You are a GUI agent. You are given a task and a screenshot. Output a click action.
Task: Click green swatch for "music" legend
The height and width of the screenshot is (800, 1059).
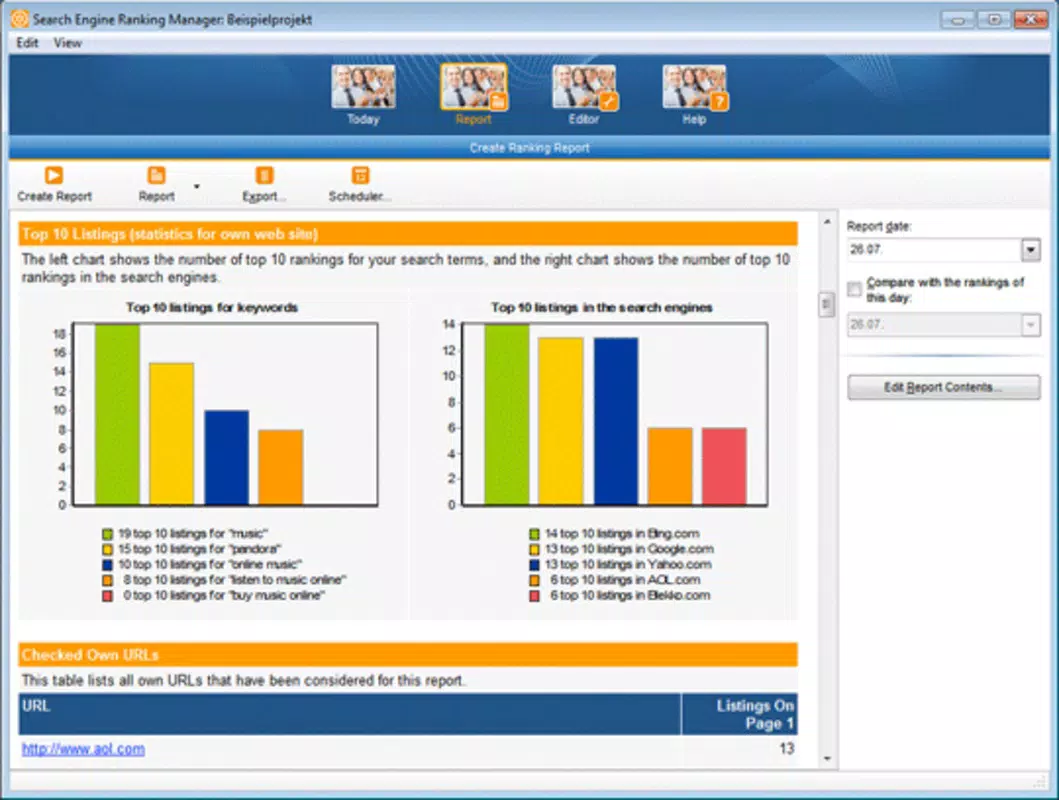pyautogui.click(x=107, y=534)
